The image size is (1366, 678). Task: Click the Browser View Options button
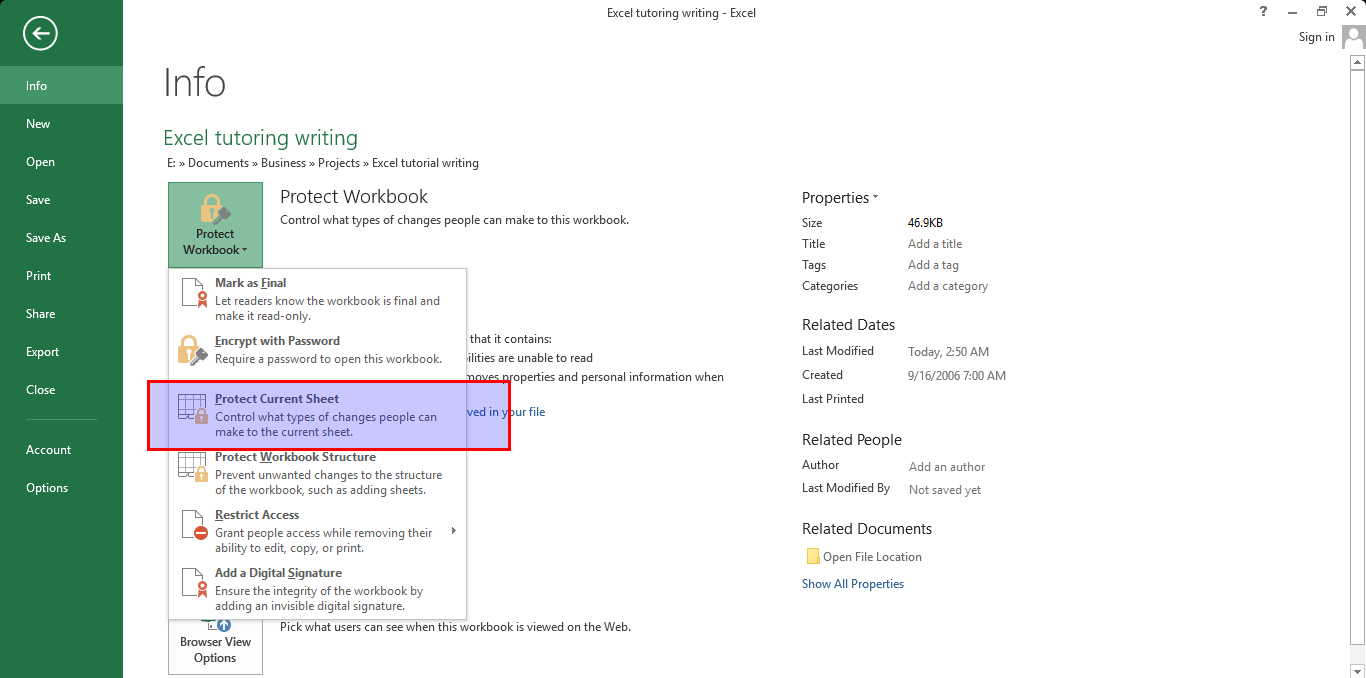(x=215, y=648)
